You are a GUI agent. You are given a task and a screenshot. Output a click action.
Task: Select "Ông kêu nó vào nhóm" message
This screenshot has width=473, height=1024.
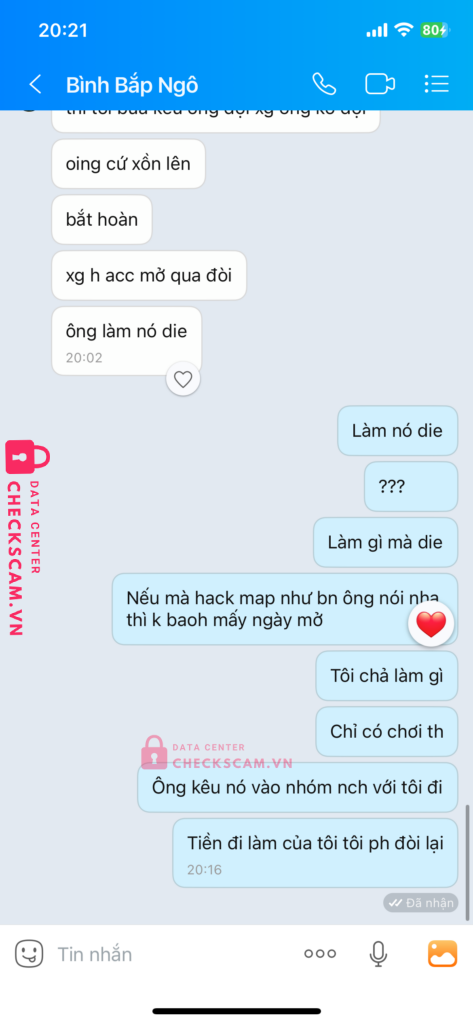click(297, 787)
